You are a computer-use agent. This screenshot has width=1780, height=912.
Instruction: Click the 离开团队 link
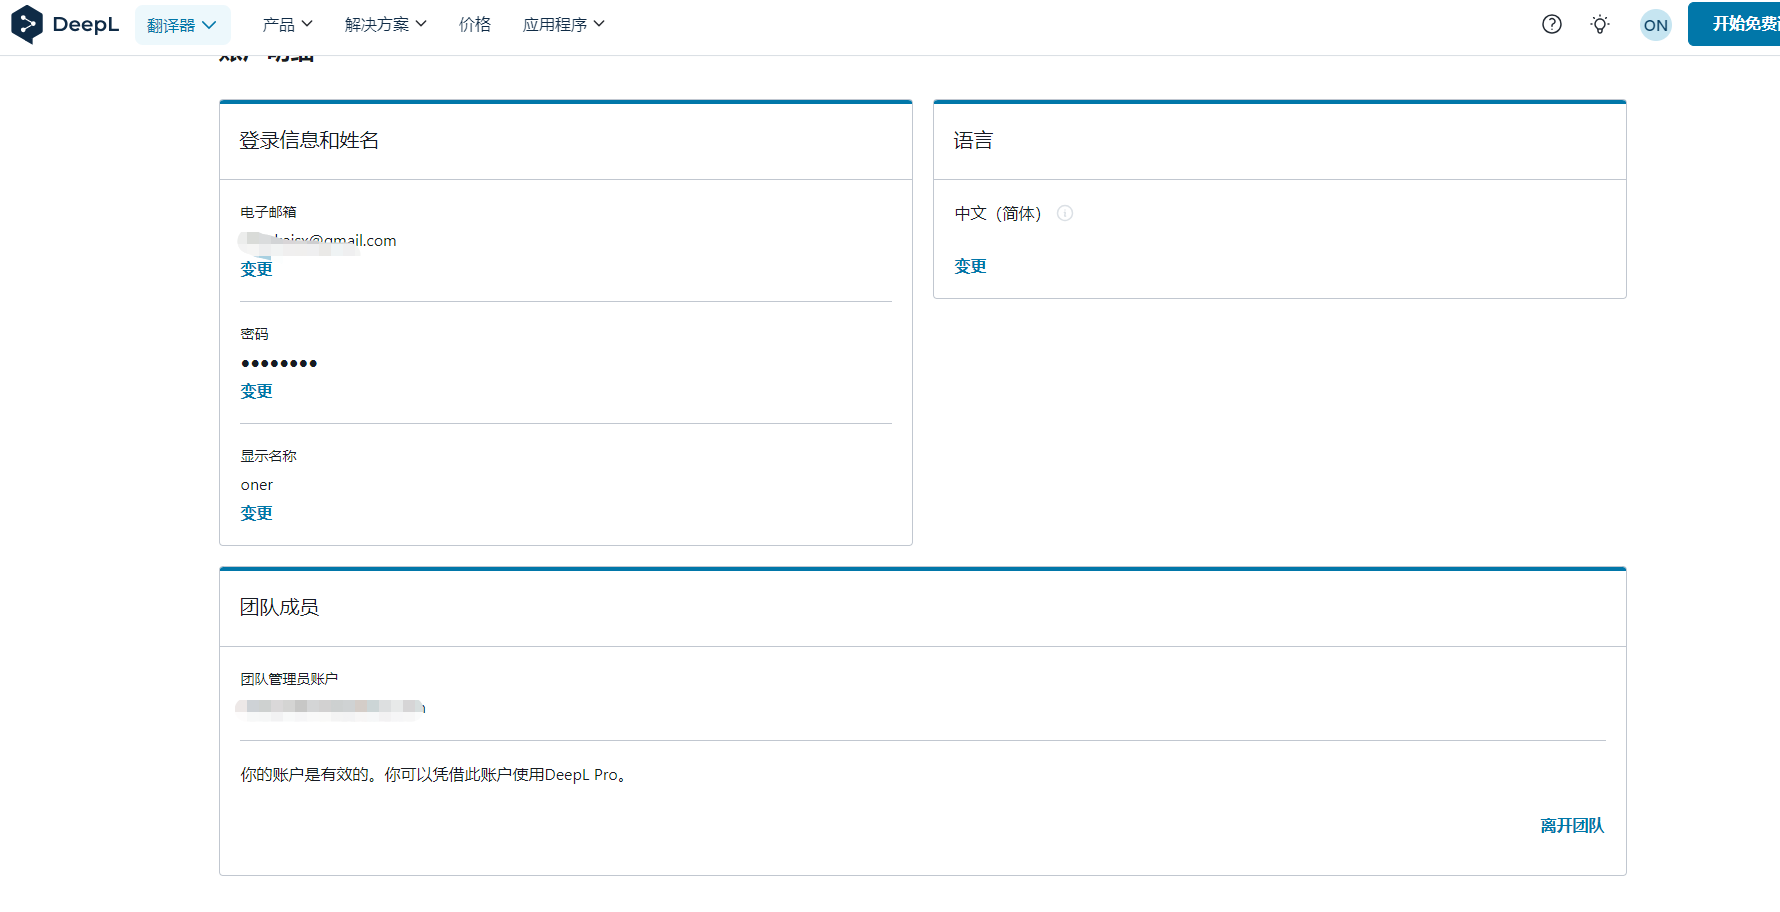(x=1572, y=825)
